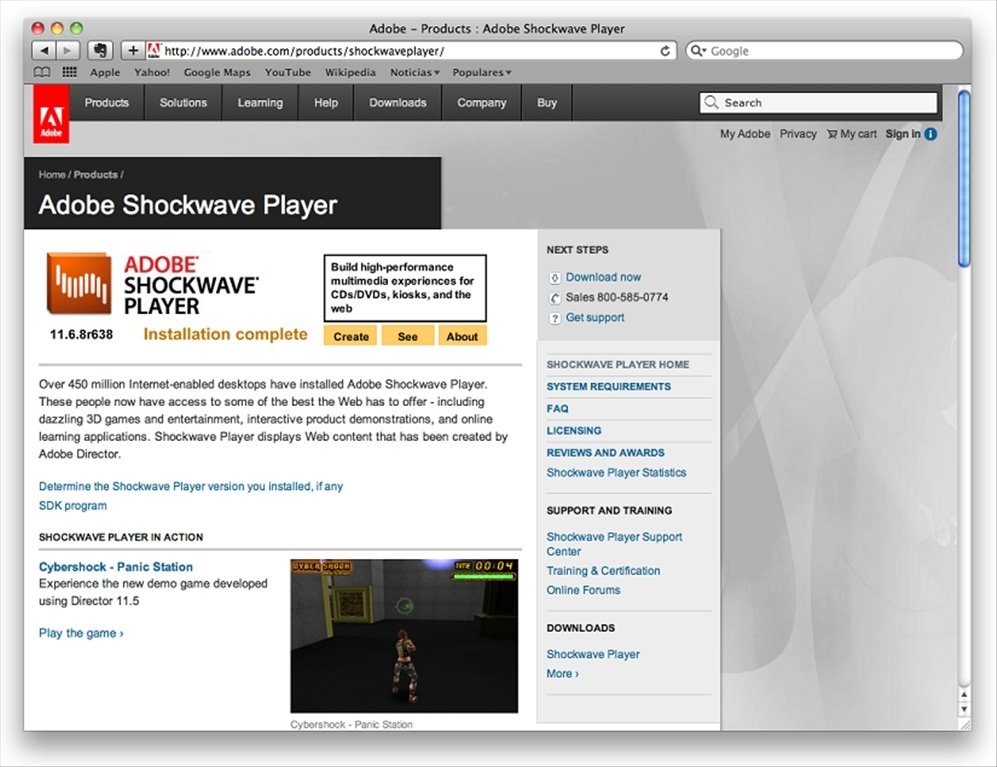Click the shopping cart icon beside My cart
This screenshot has height=767, width=997.
(832, 134)
